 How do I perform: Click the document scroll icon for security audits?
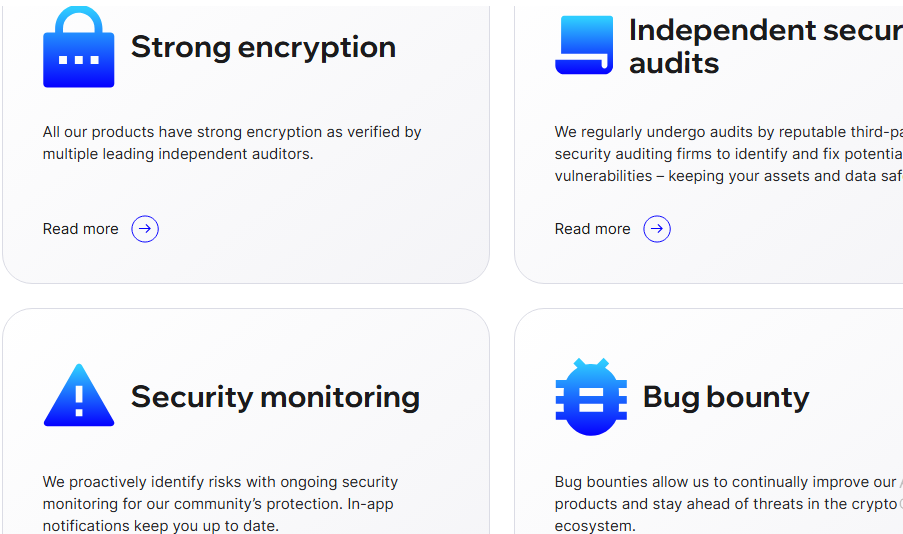tap(584, 45)
